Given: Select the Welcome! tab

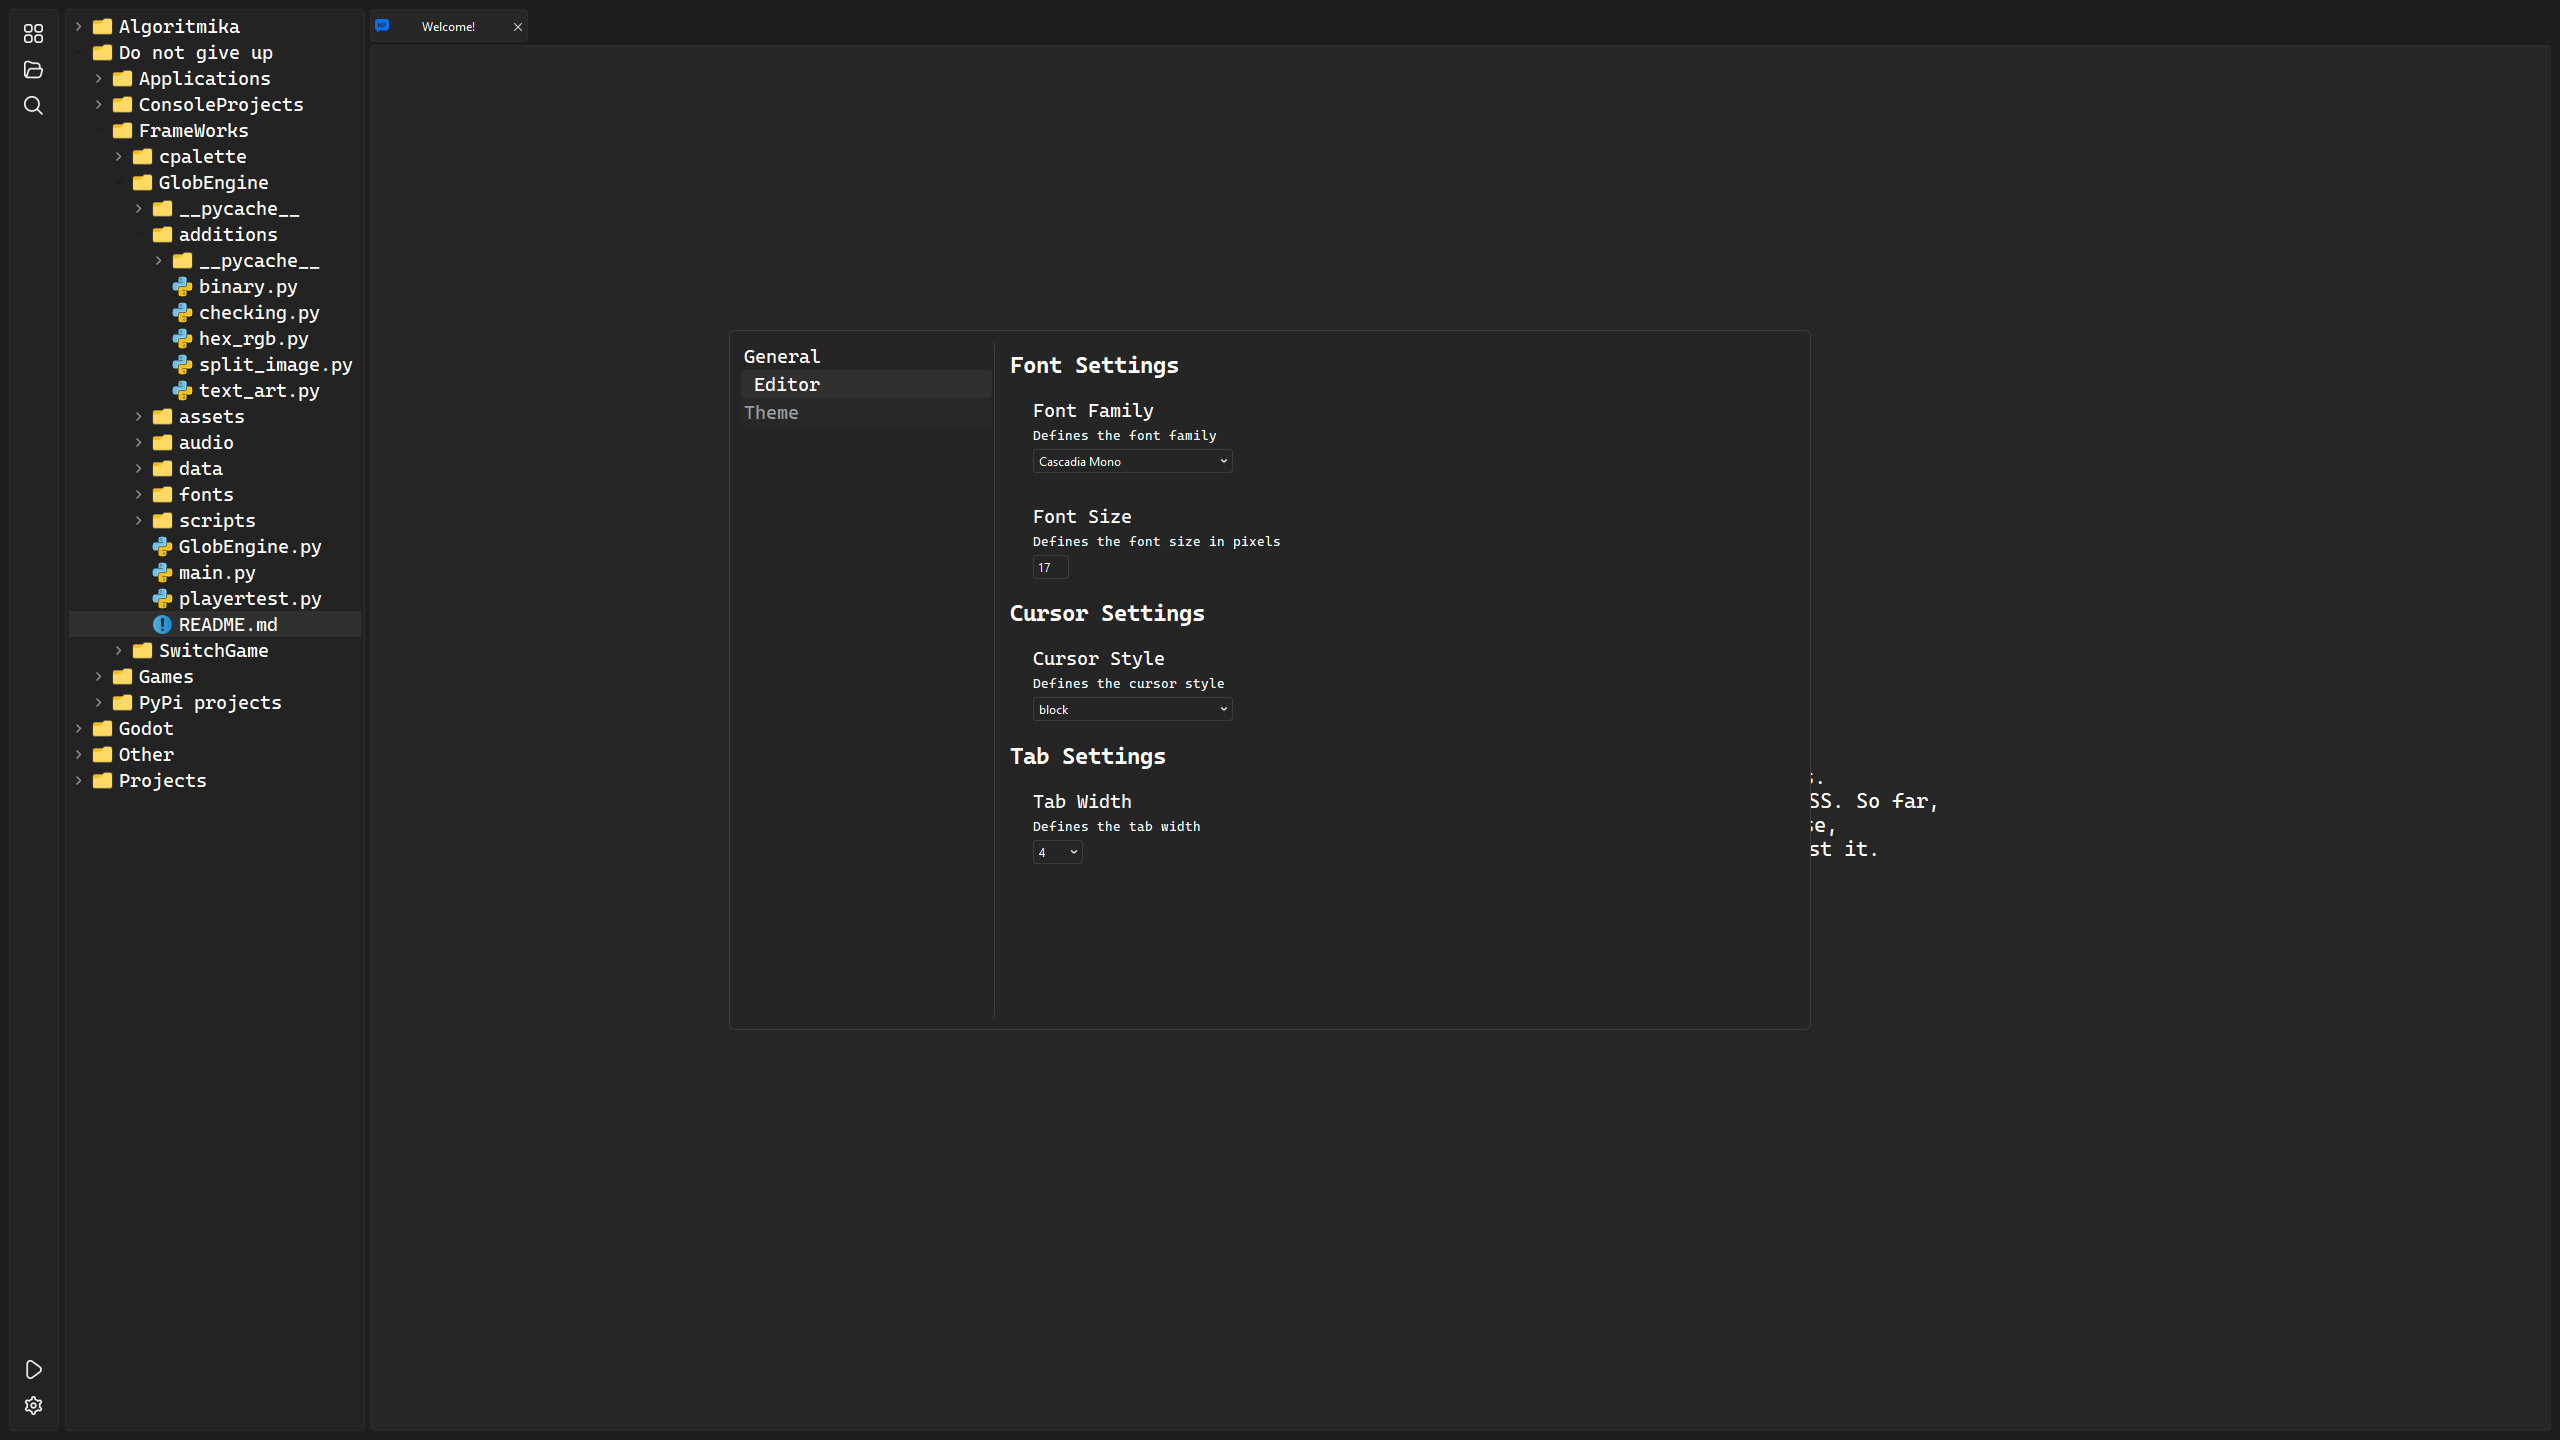Looking at the screenshot, I should point(448,27).
